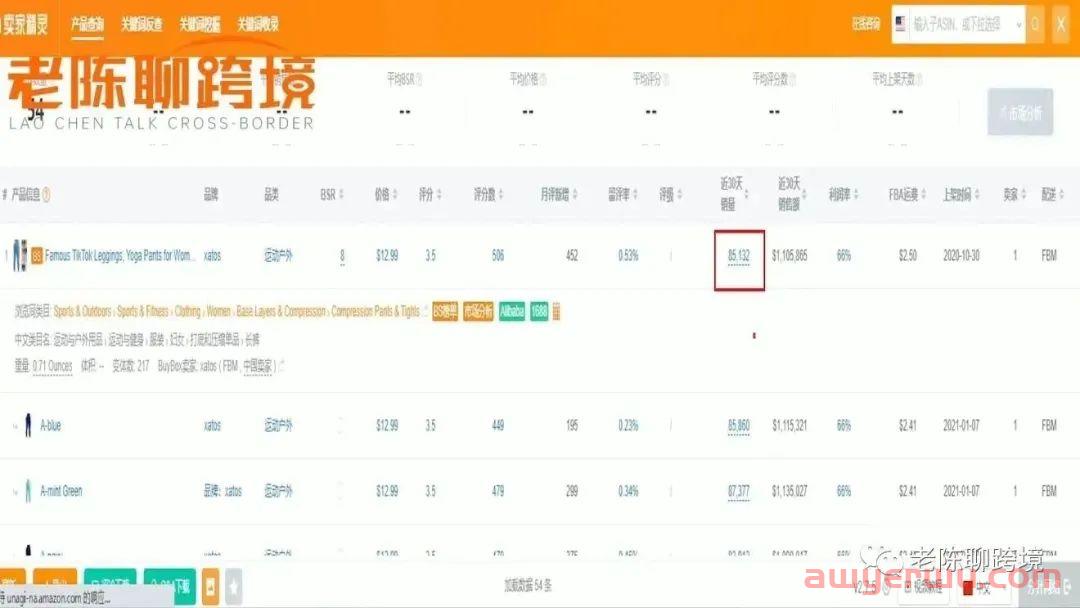Click the 中国卖家 seller link

258,366
